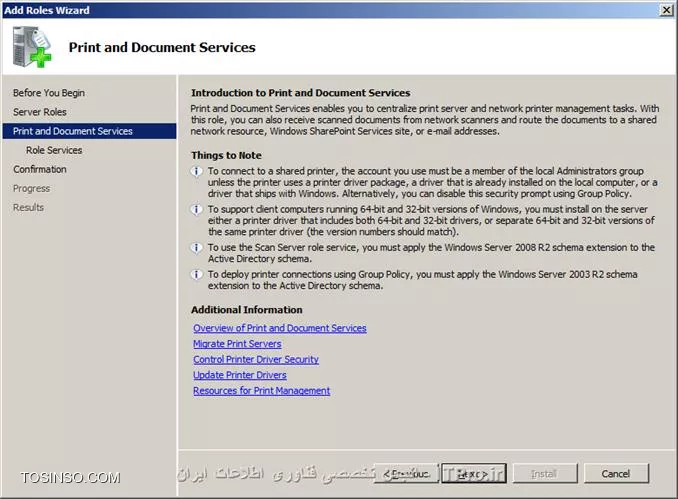The height and width of the screenshot is (499, 678).
Task: Open Migrate Print Servers link
Action: pos(237,344)
